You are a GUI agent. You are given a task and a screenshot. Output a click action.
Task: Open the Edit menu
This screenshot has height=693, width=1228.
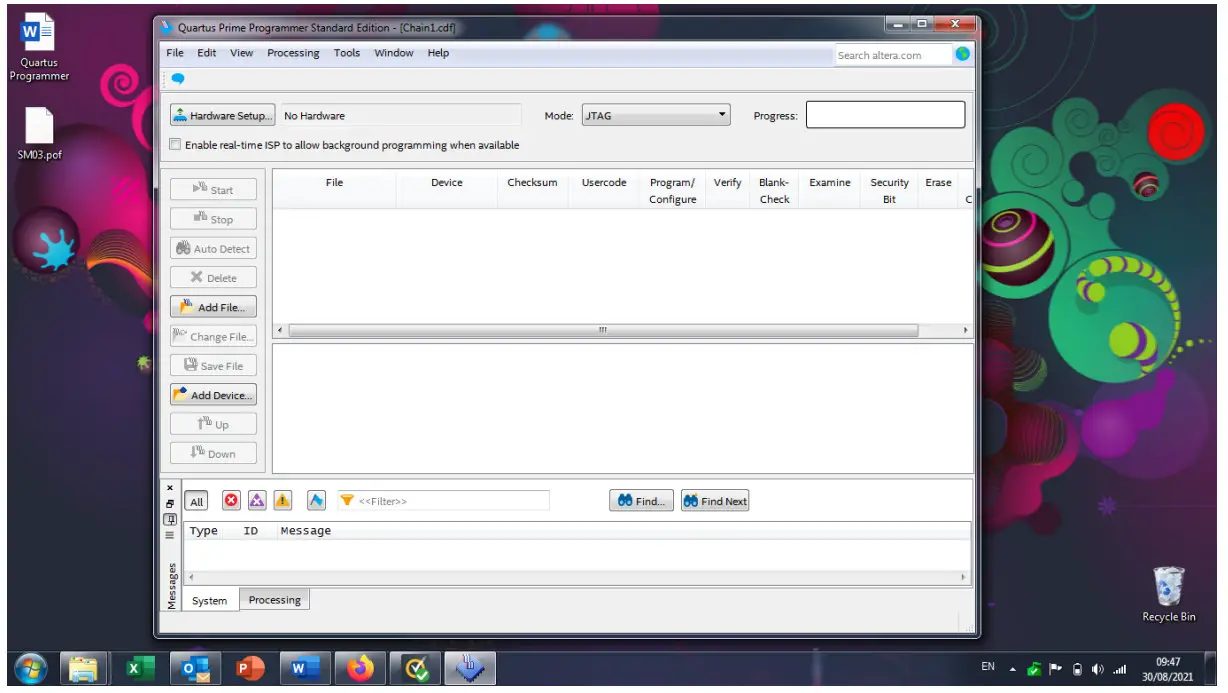tap(207, 53)
